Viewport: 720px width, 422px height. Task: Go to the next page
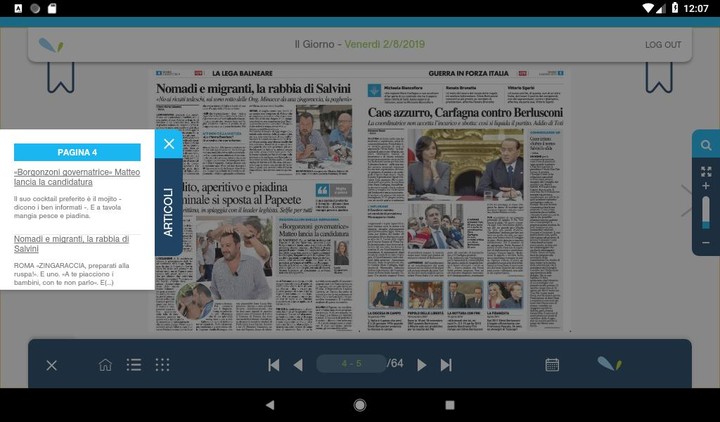click(422, 365)
